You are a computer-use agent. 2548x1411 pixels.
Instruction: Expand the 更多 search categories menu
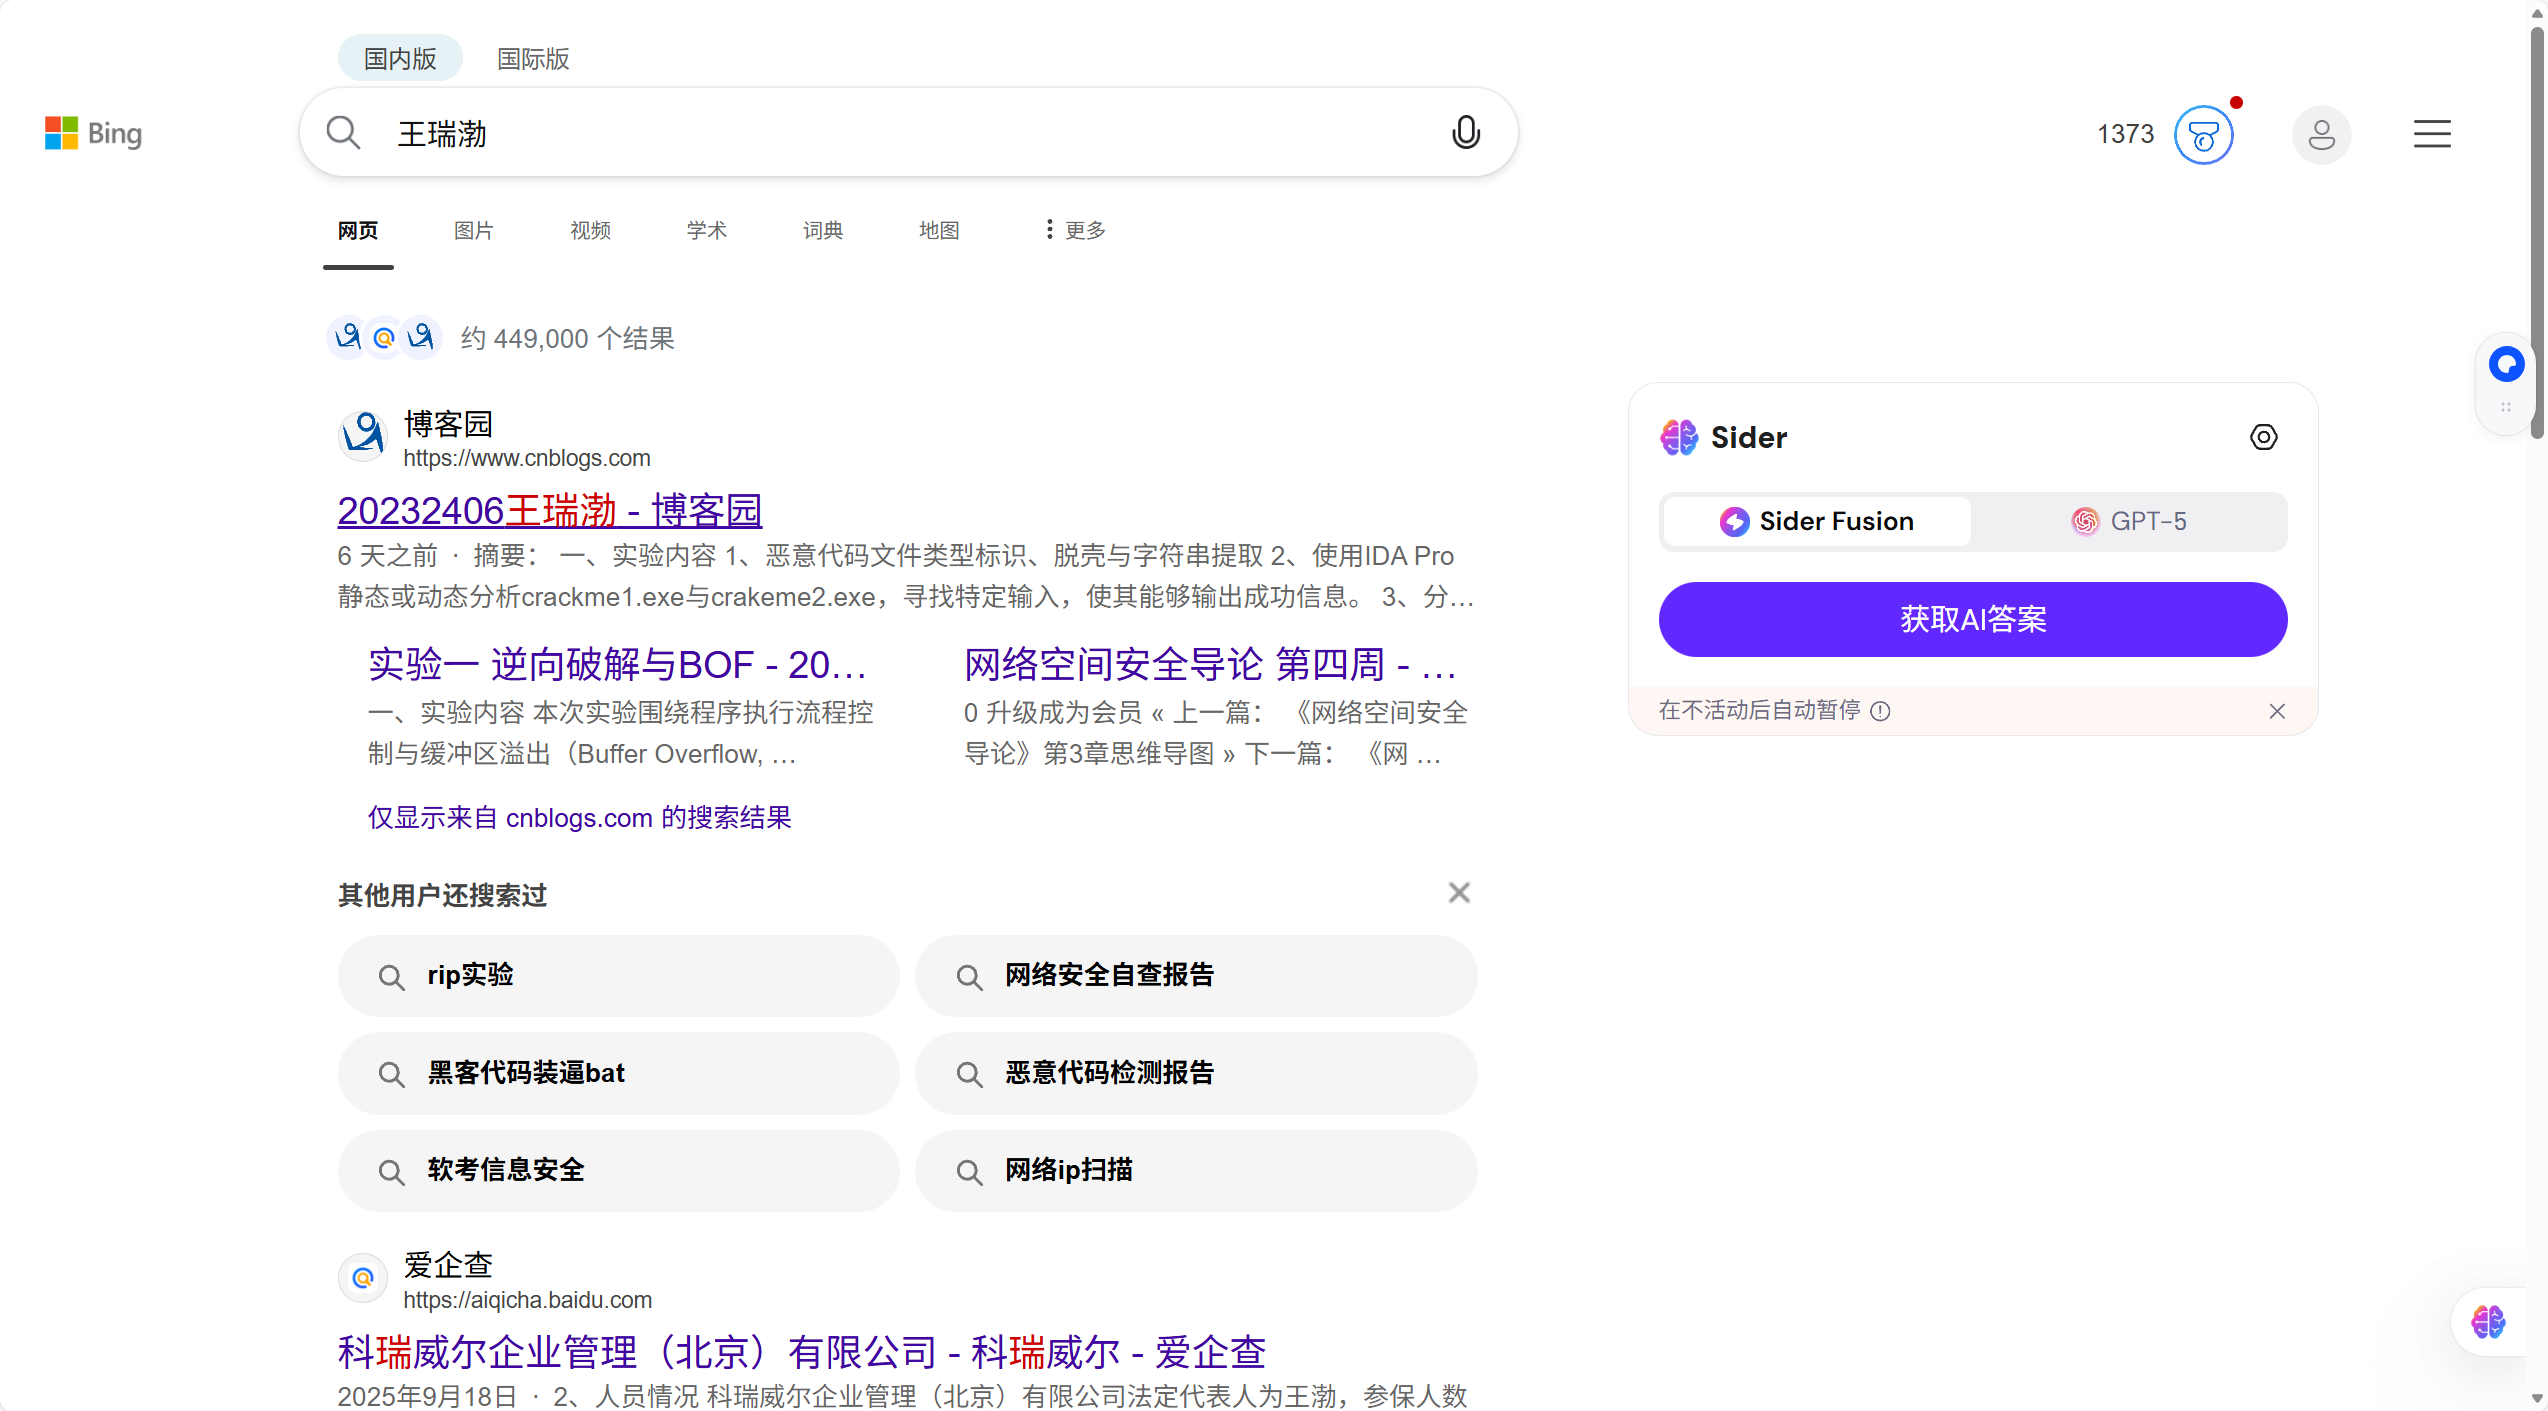(x=1075, y=230)
